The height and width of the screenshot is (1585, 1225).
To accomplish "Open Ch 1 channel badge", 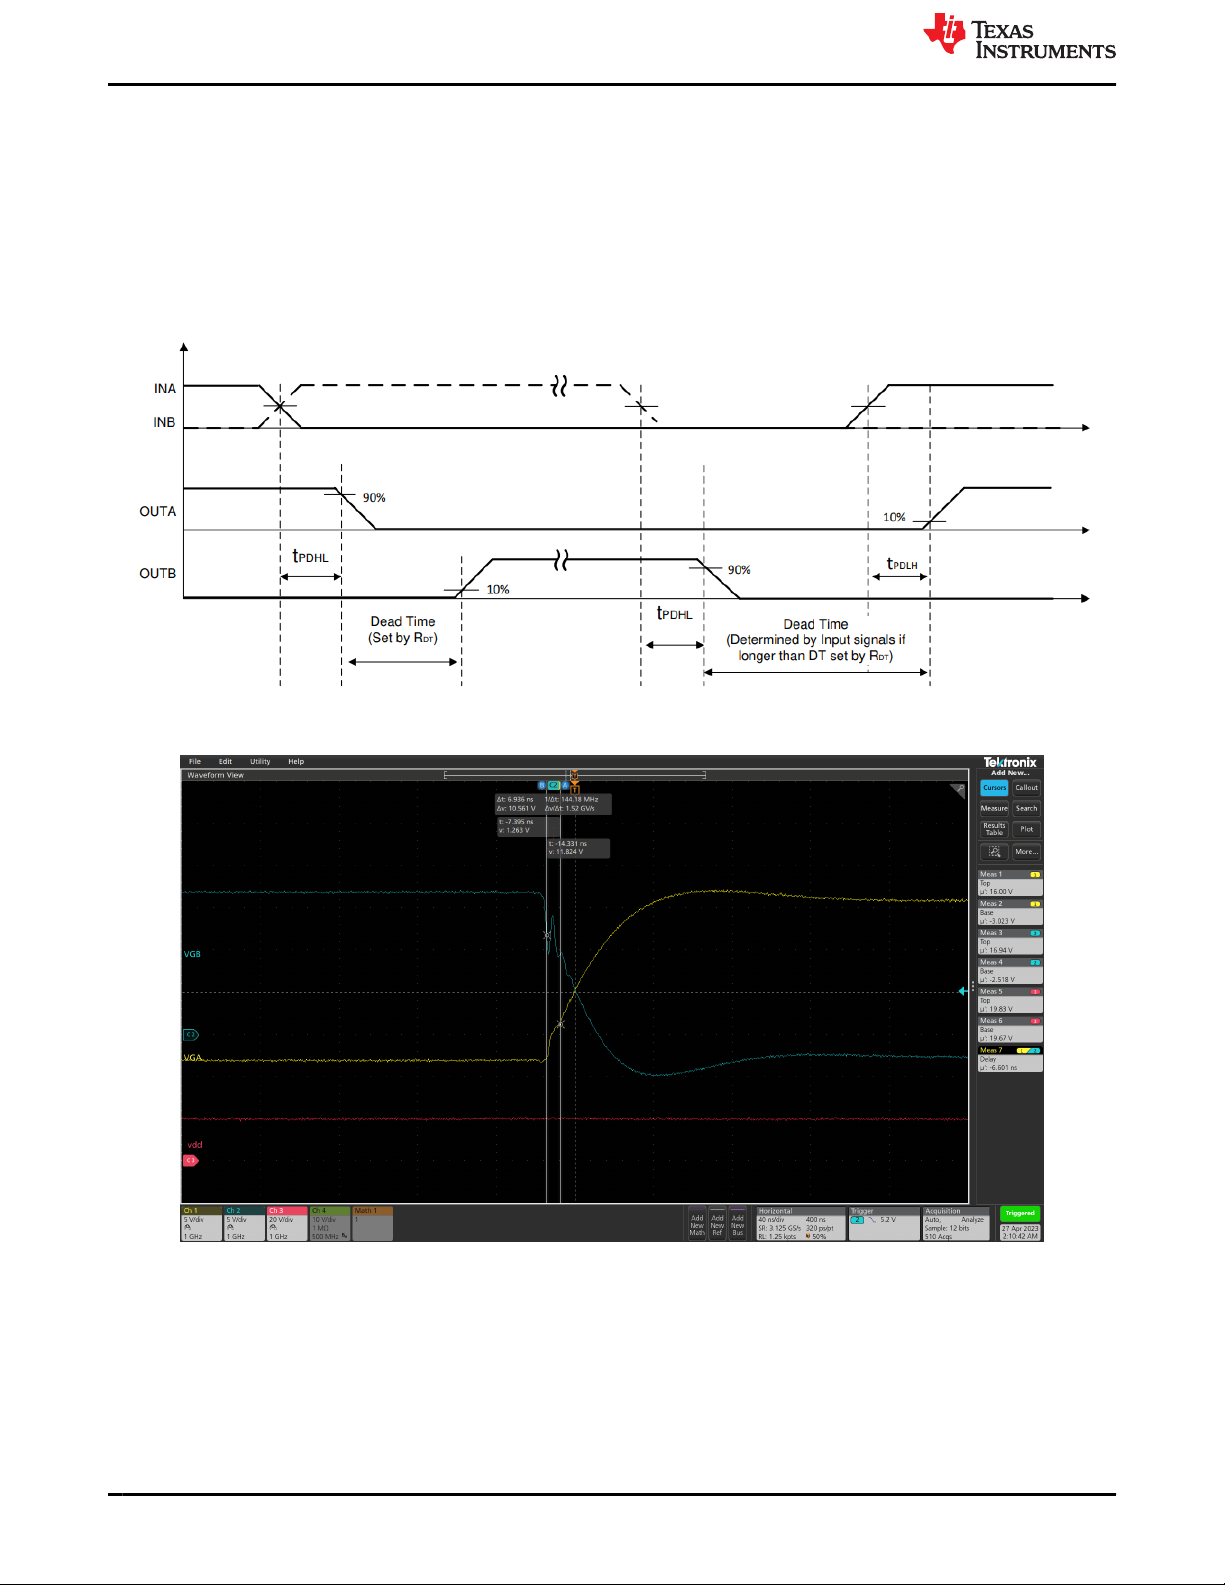I will pos(201,1224).
